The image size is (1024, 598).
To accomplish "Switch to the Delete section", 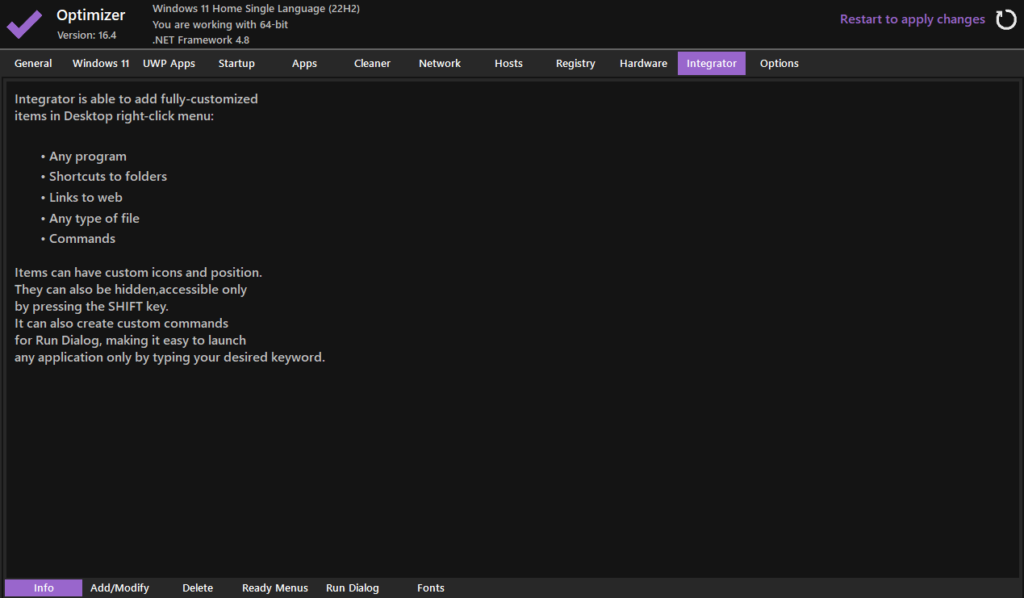I will pyautogui.click(x=198, y=588).
